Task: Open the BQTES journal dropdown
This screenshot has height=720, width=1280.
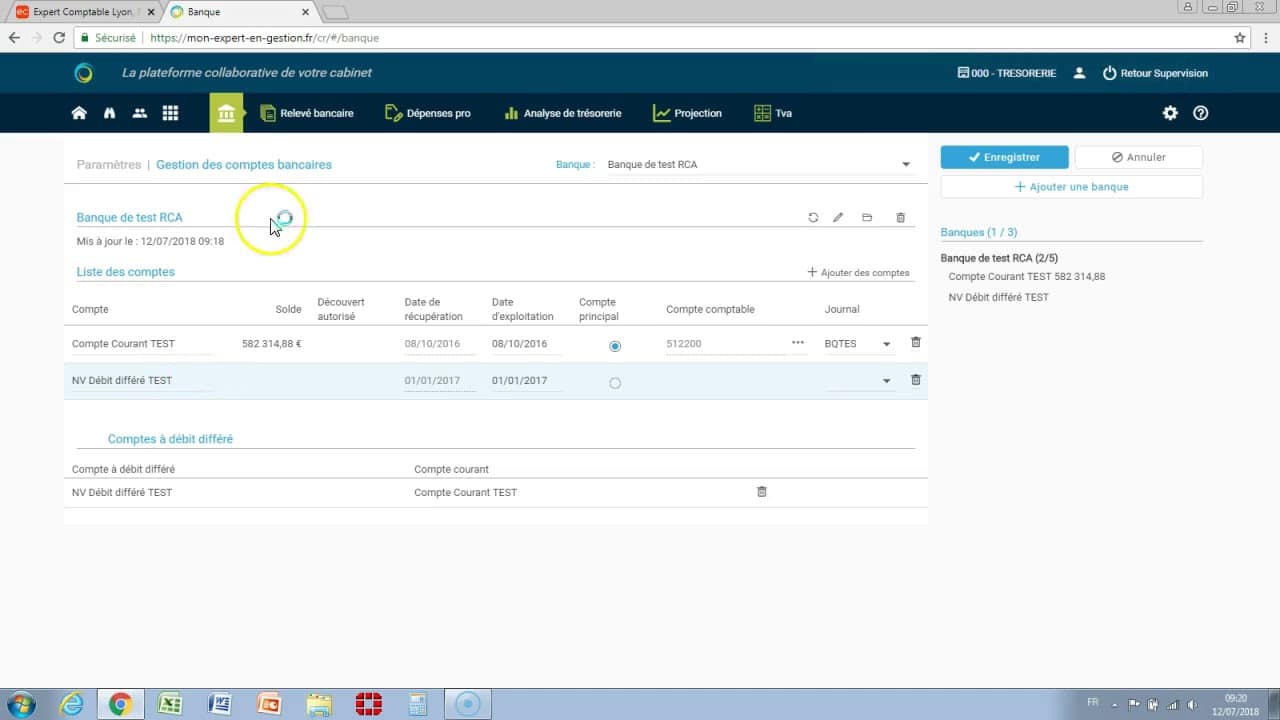Action: 886,344
